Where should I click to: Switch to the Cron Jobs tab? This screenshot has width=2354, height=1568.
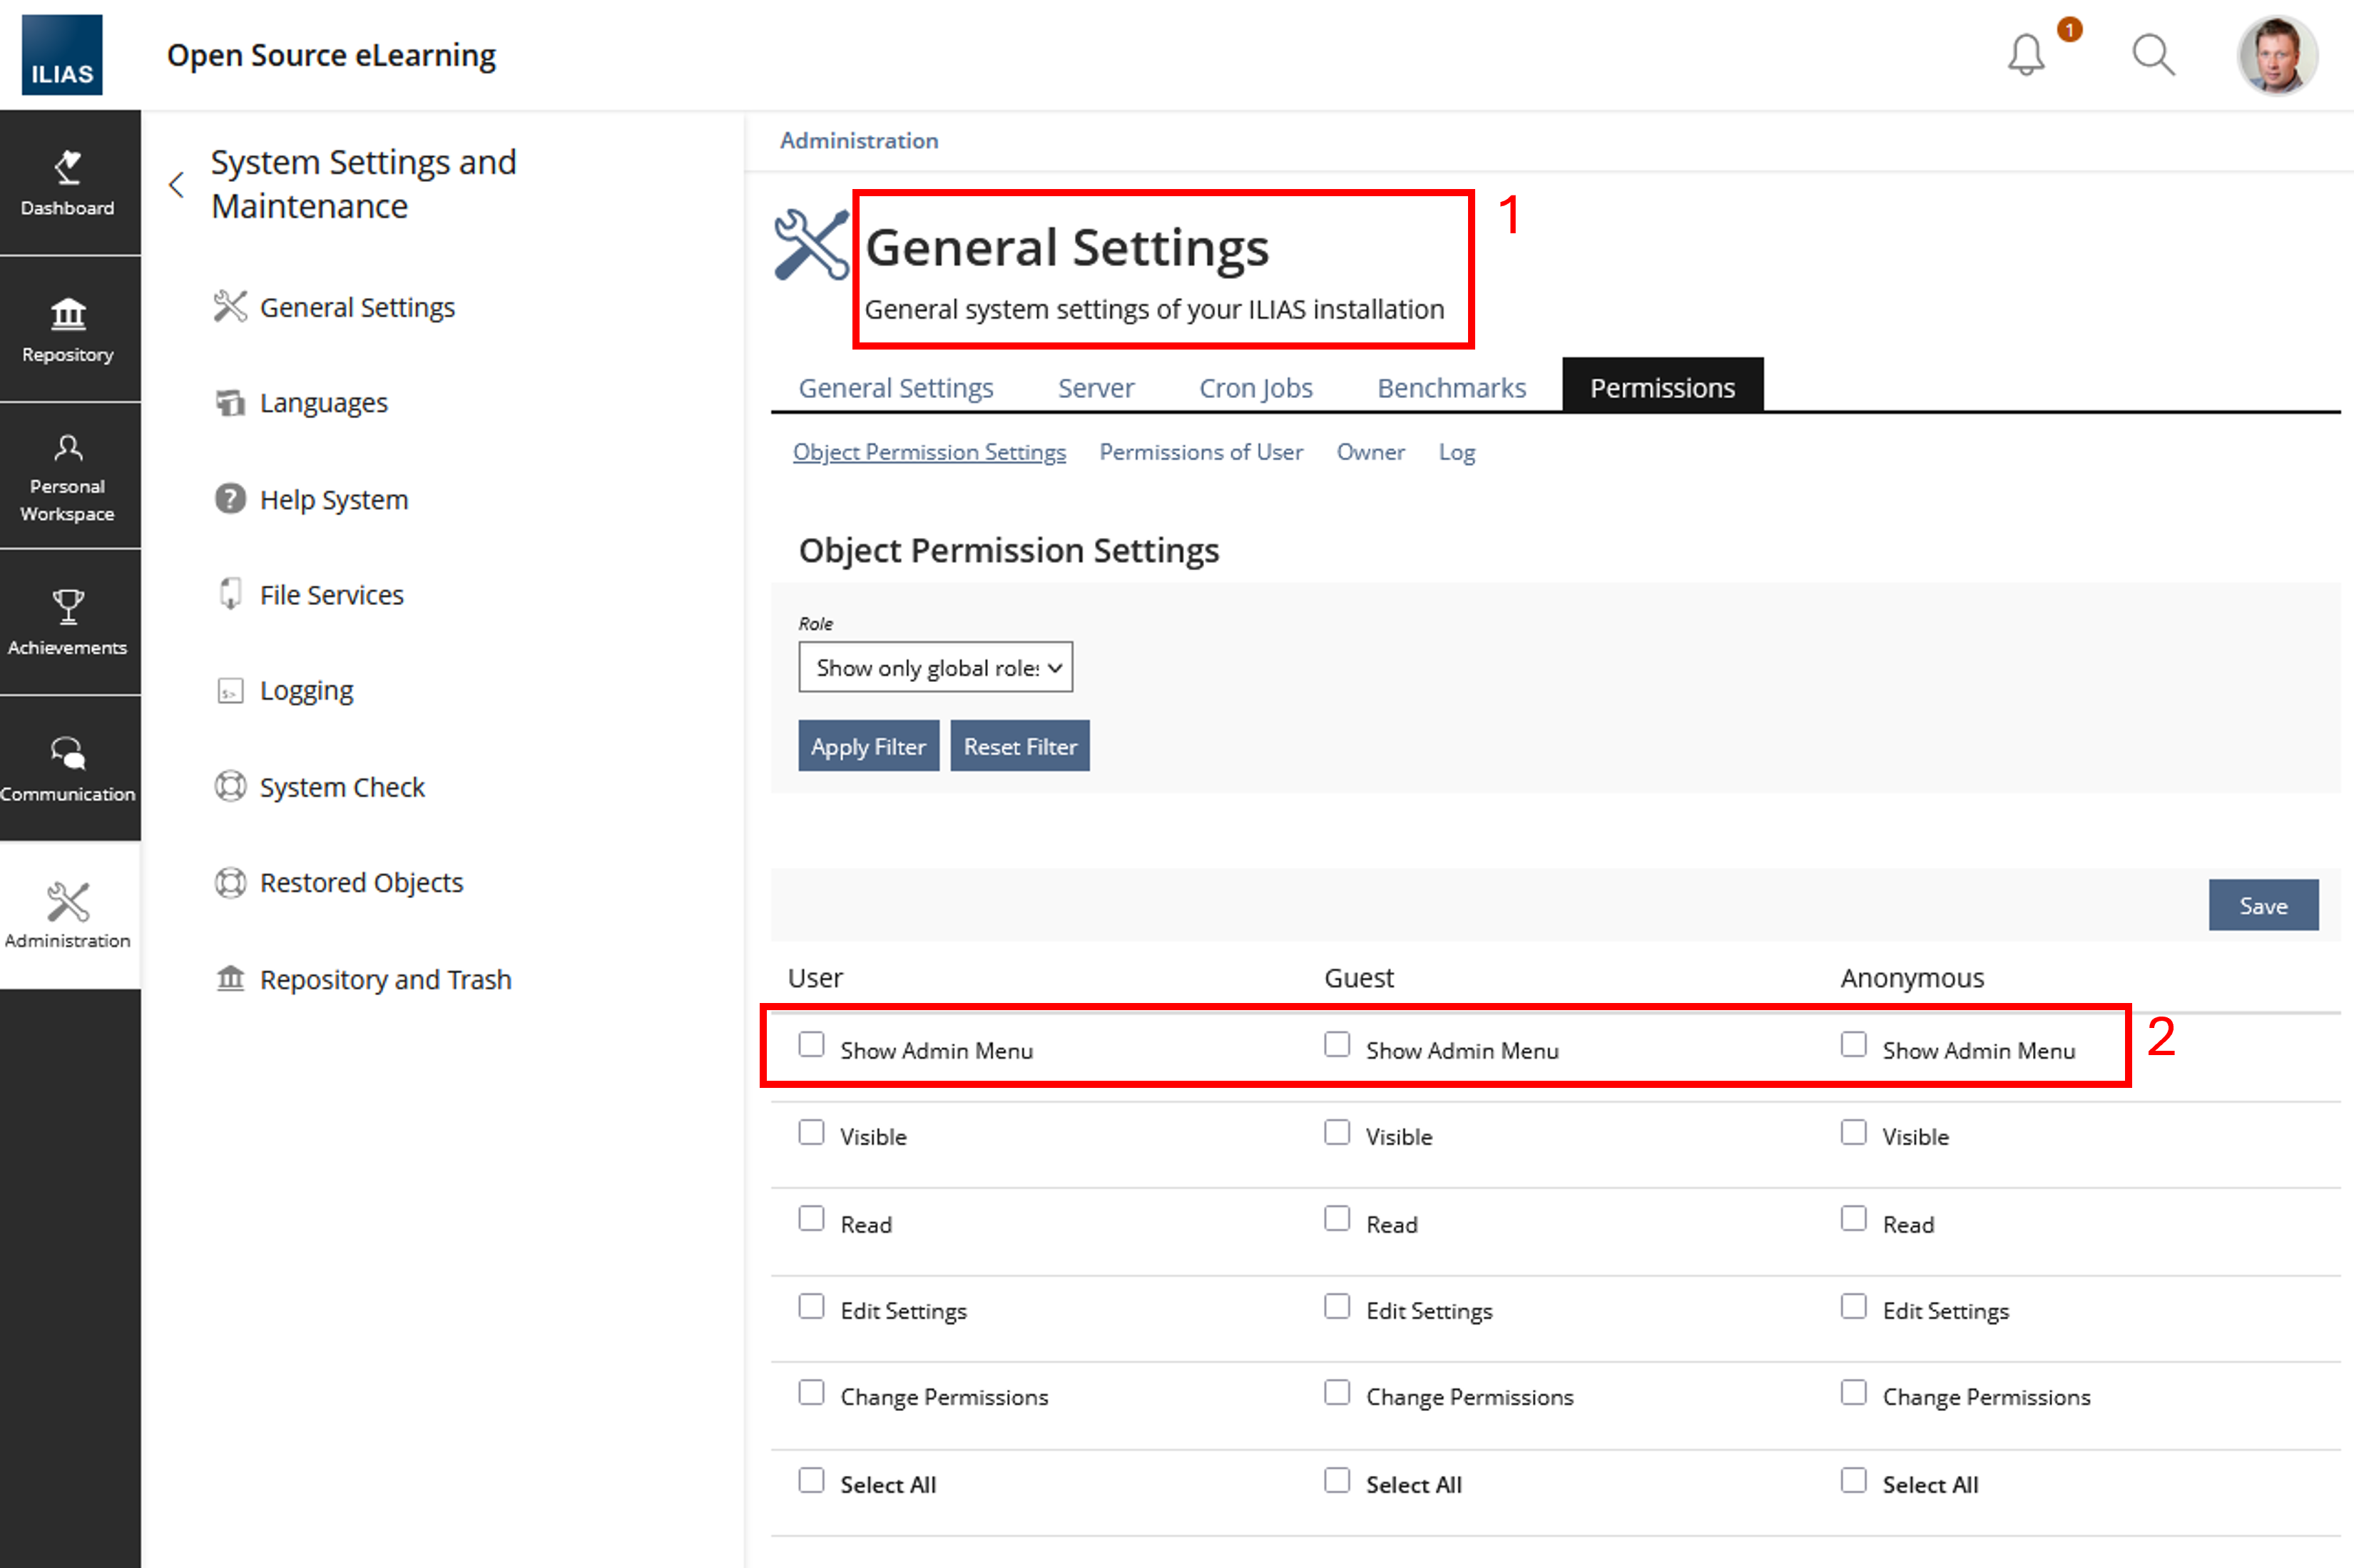(1255, 388)
